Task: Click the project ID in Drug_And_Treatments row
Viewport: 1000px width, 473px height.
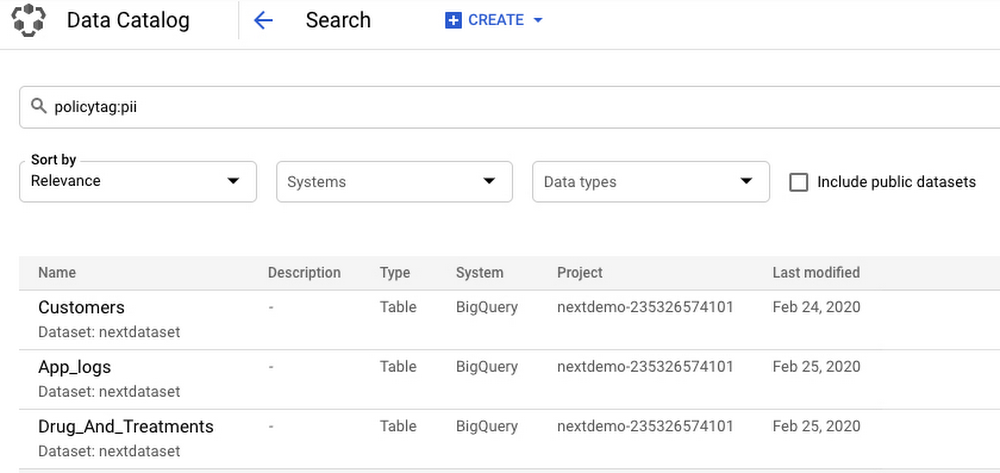Action: [645, 426]
